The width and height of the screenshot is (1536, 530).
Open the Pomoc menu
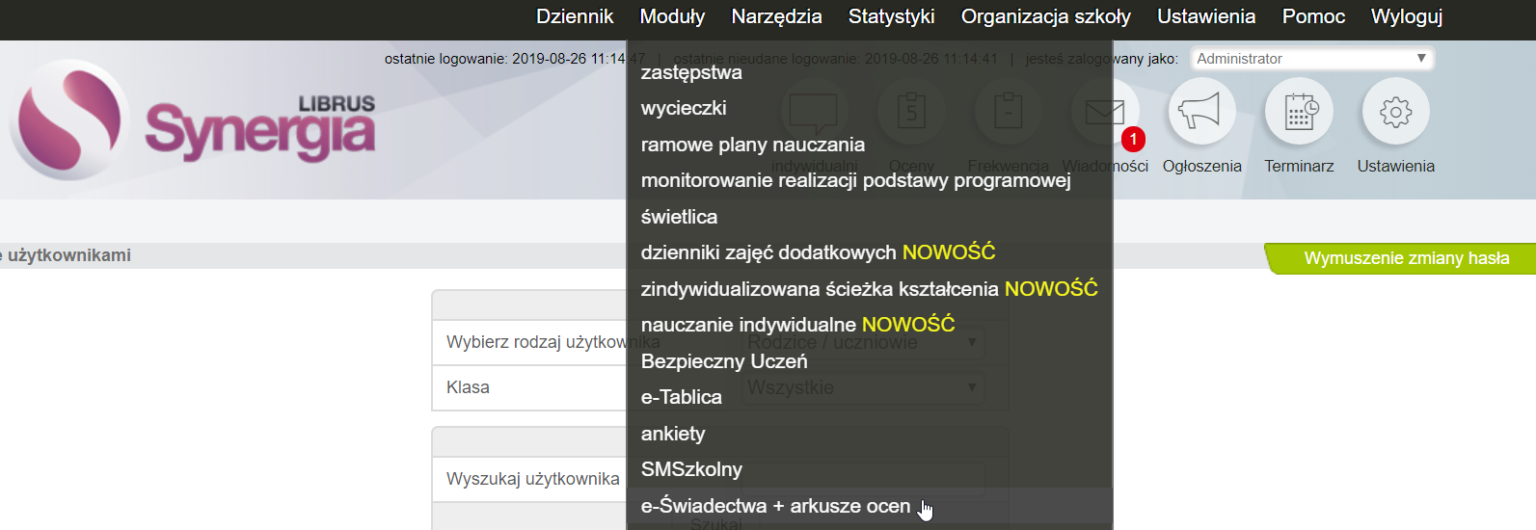point(1314,17)
